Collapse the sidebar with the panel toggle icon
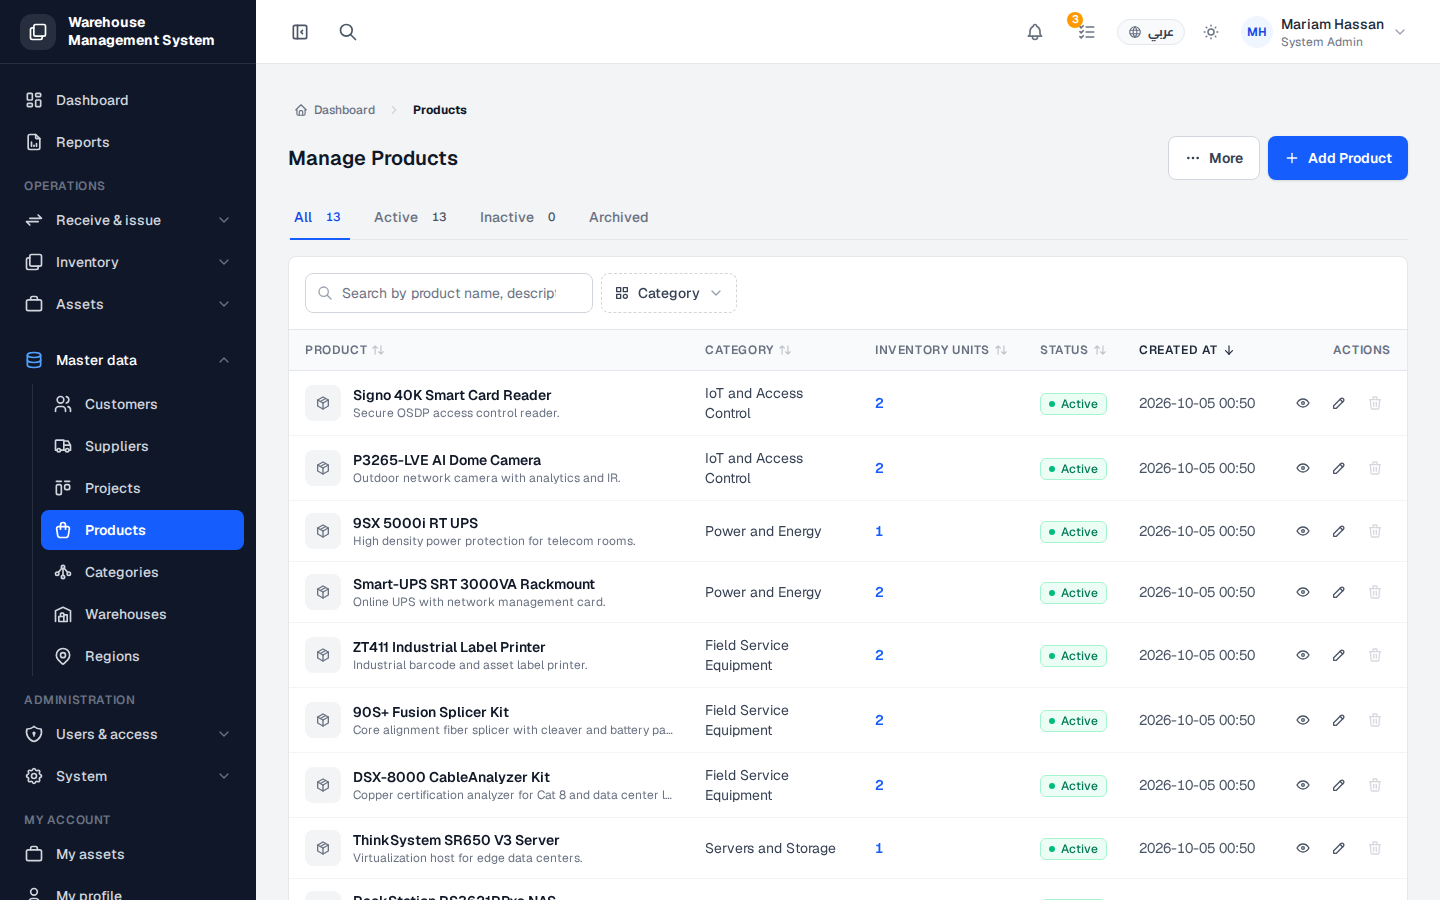 [300, 32]
